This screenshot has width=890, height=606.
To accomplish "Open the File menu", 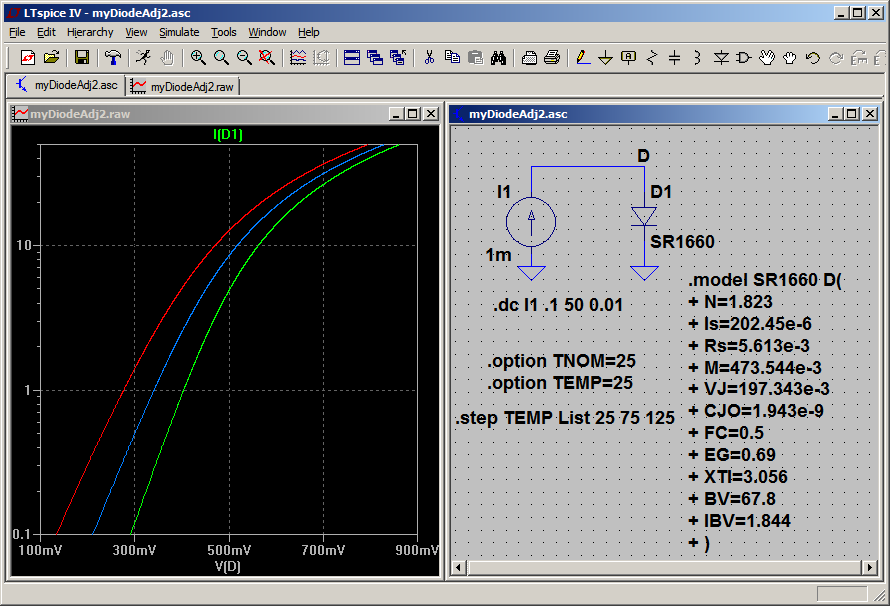I will pos(17,32).
